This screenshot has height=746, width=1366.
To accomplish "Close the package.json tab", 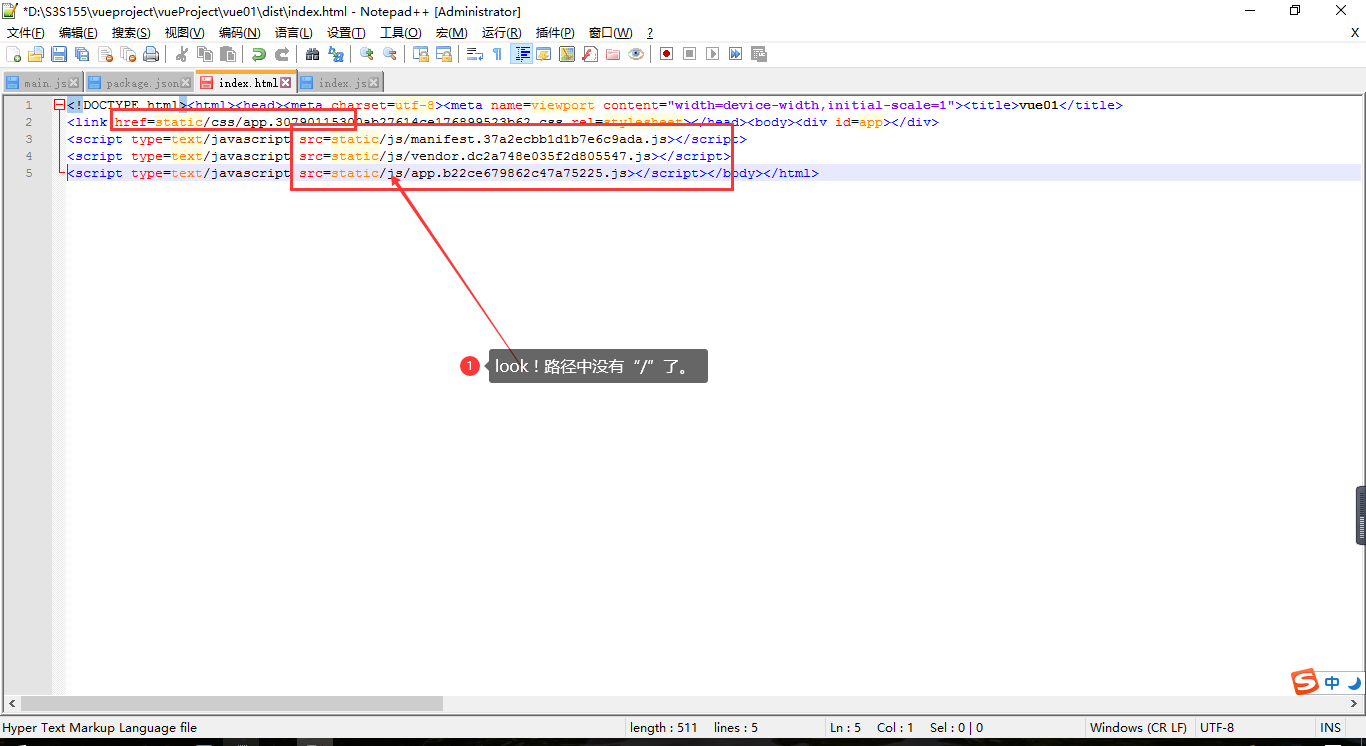I will (x=186, y=83).
